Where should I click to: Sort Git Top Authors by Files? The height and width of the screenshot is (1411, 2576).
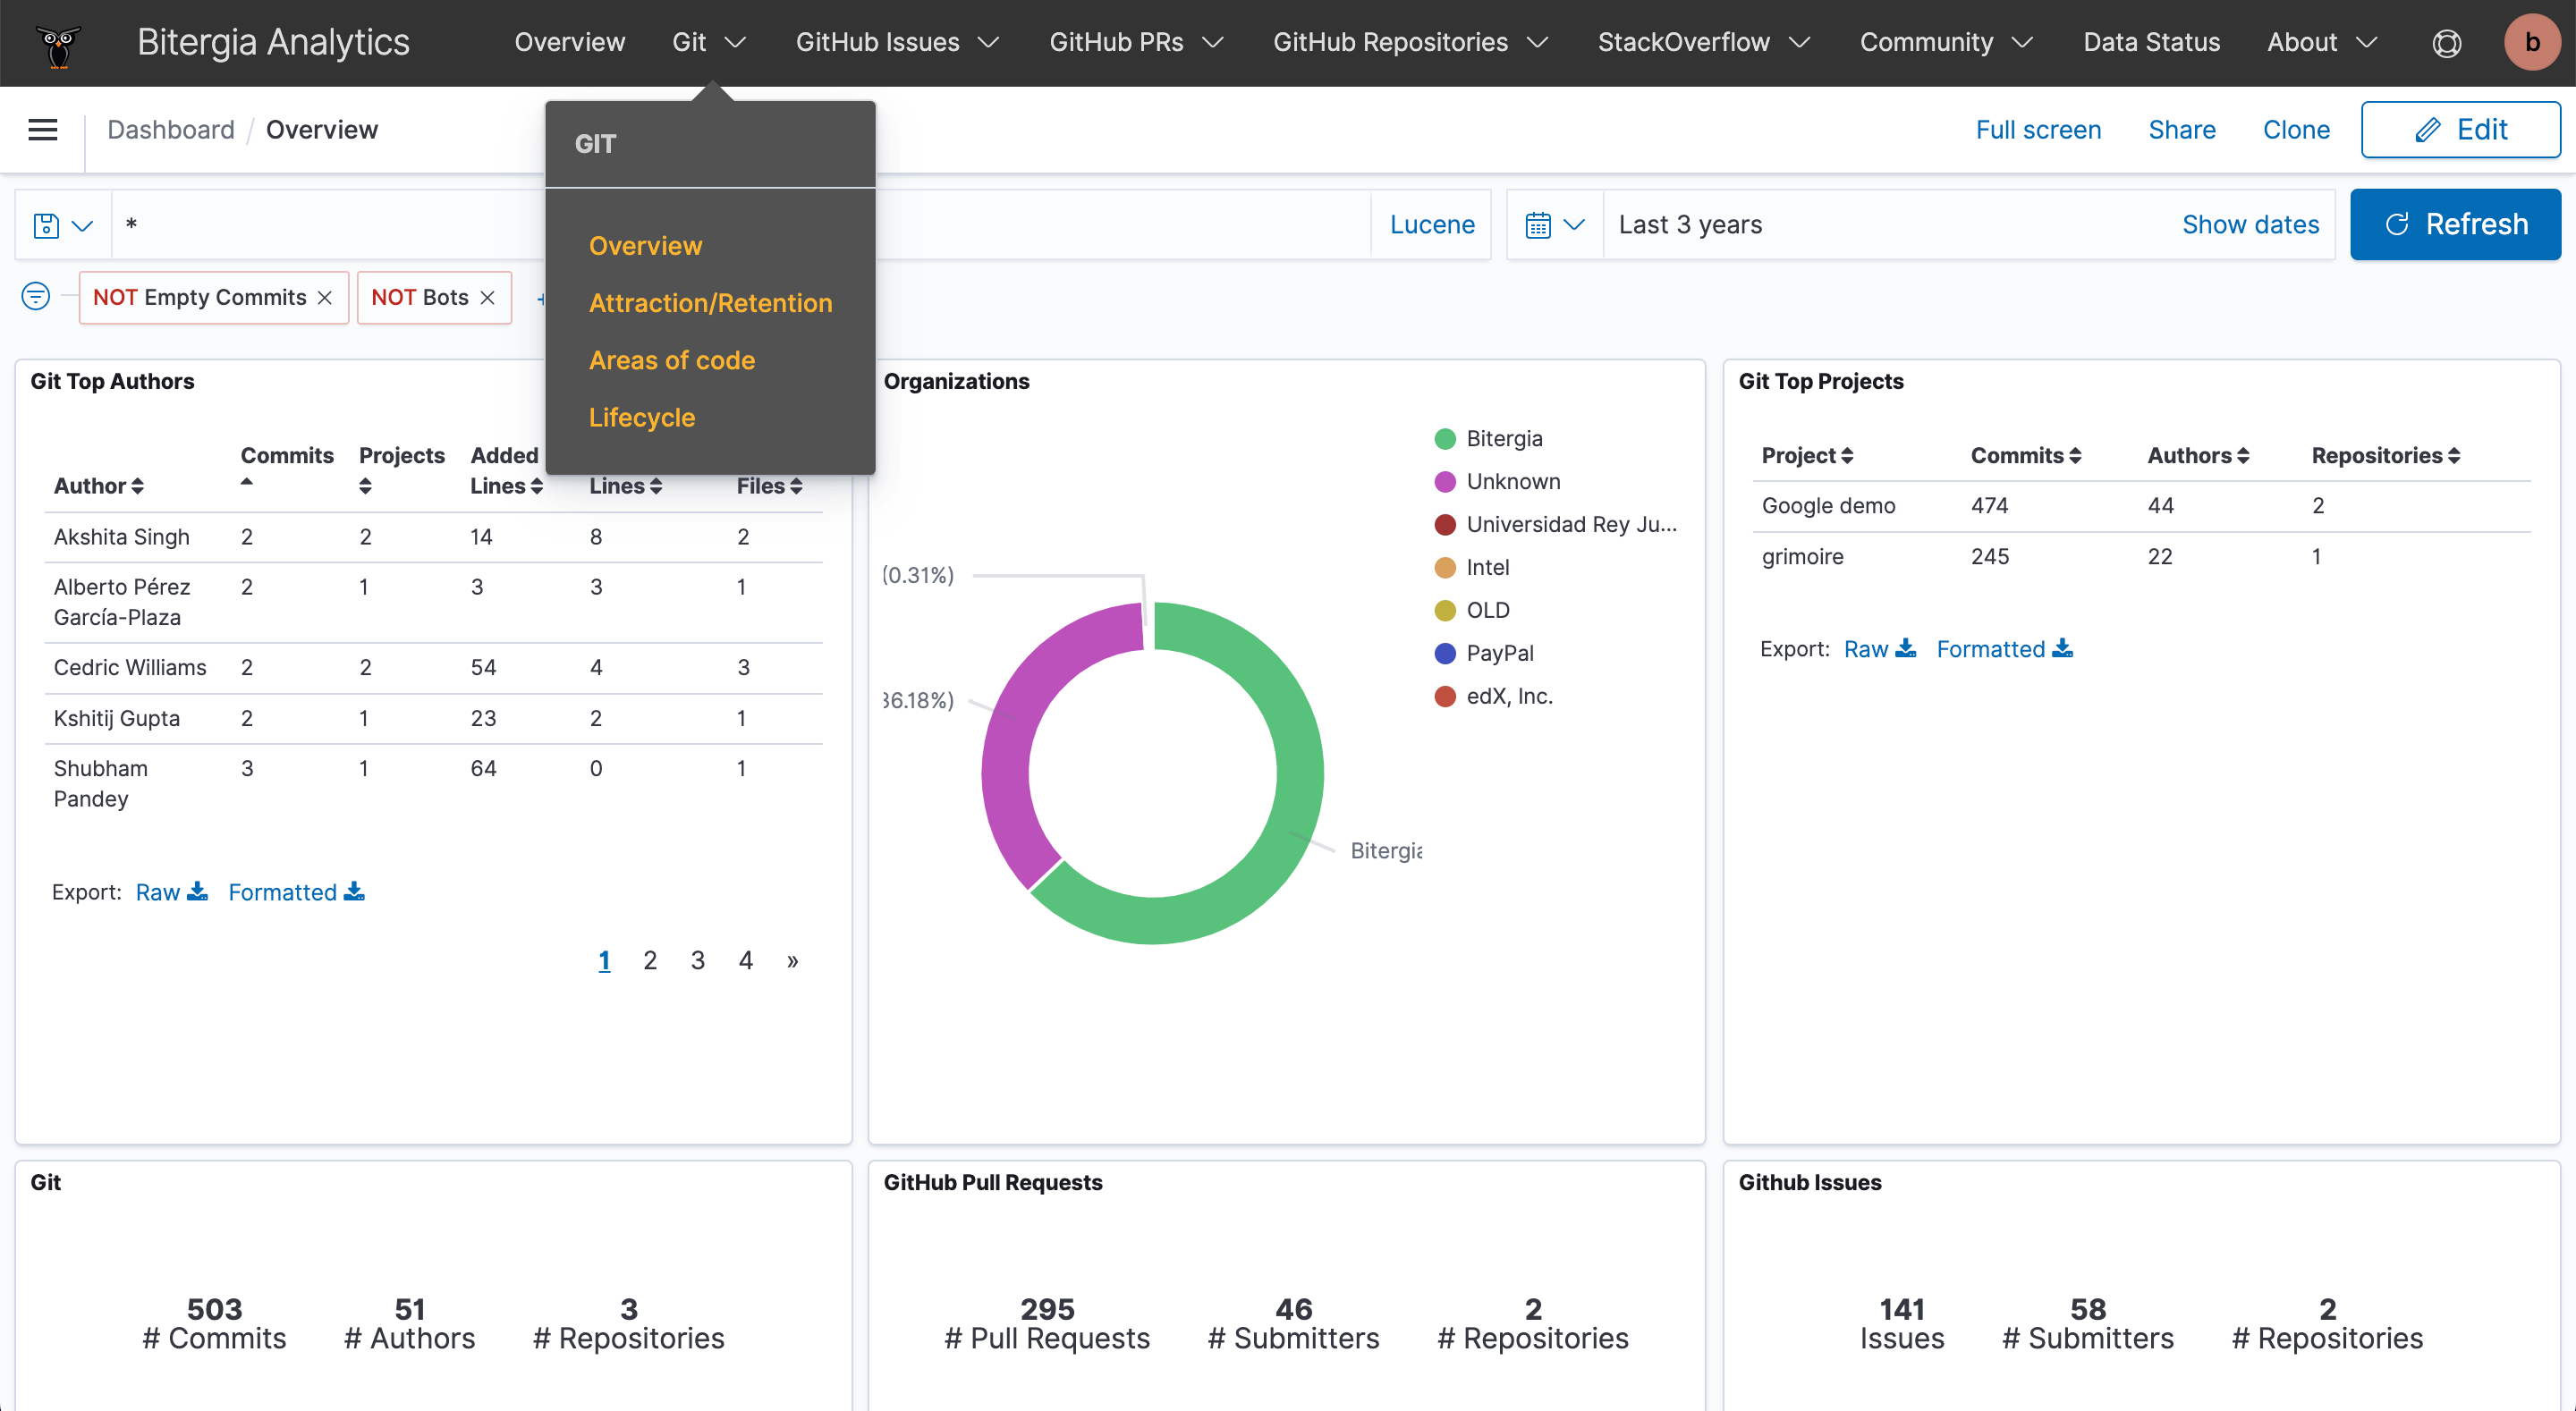[769, 486]
